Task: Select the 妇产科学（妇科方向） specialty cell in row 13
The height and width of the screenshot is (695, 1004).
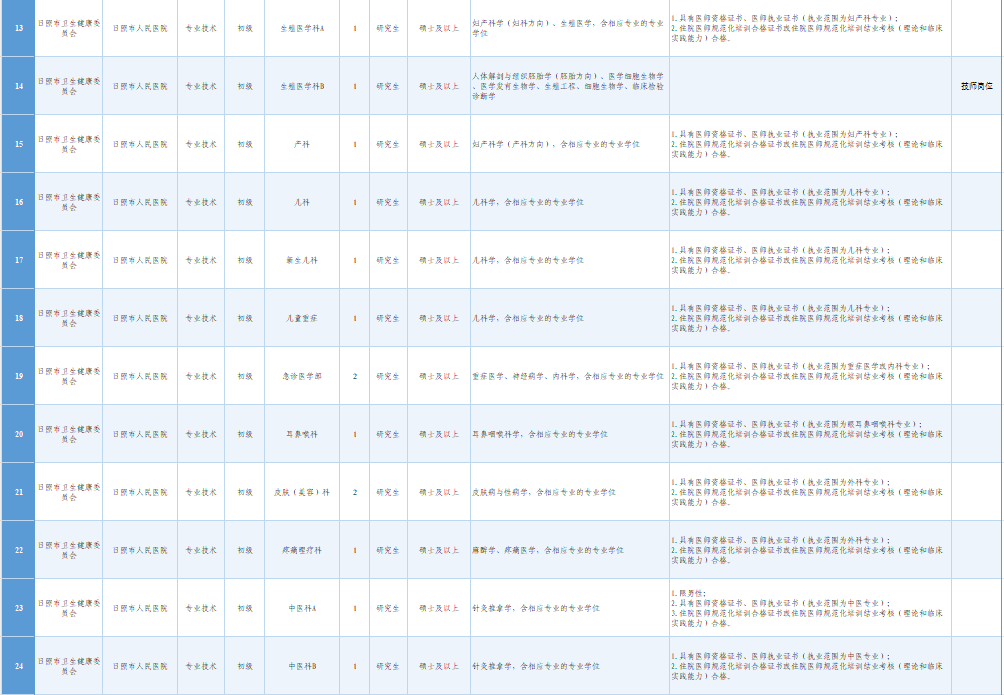Action: pyautogui.click(x=570, y=28)
